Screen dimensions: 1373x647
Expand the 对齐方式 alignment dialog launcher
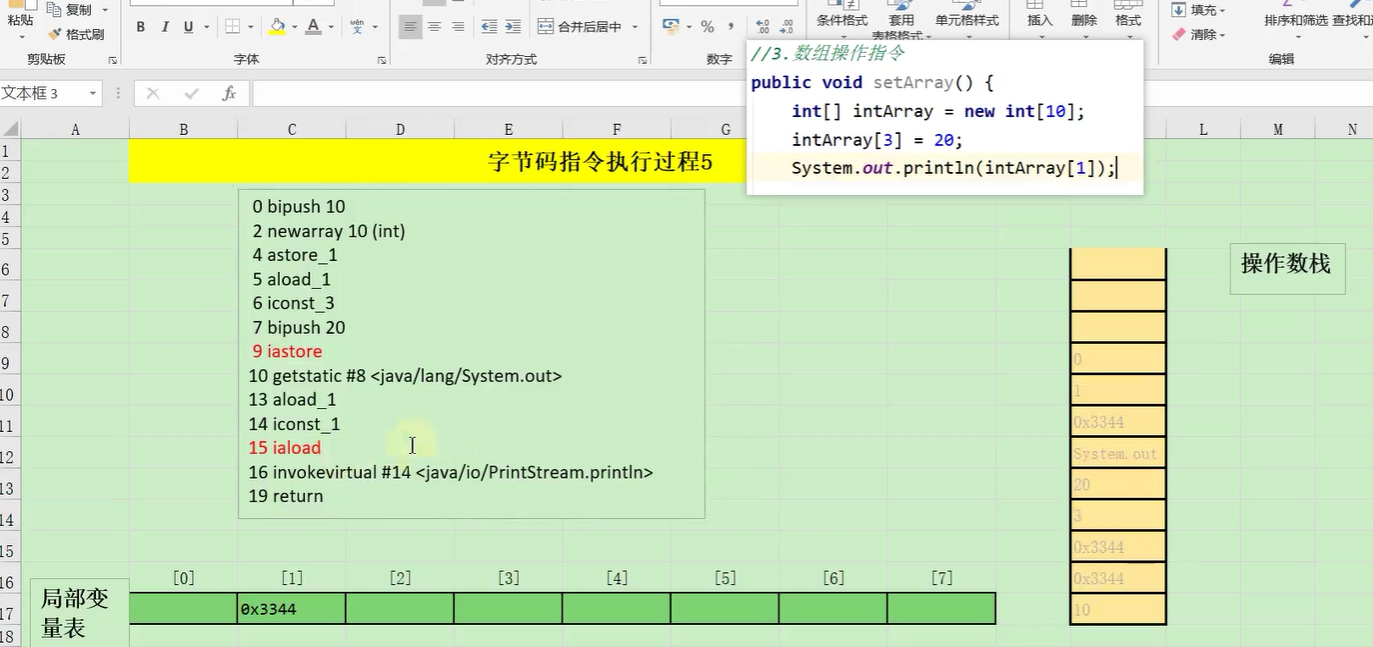642,60
